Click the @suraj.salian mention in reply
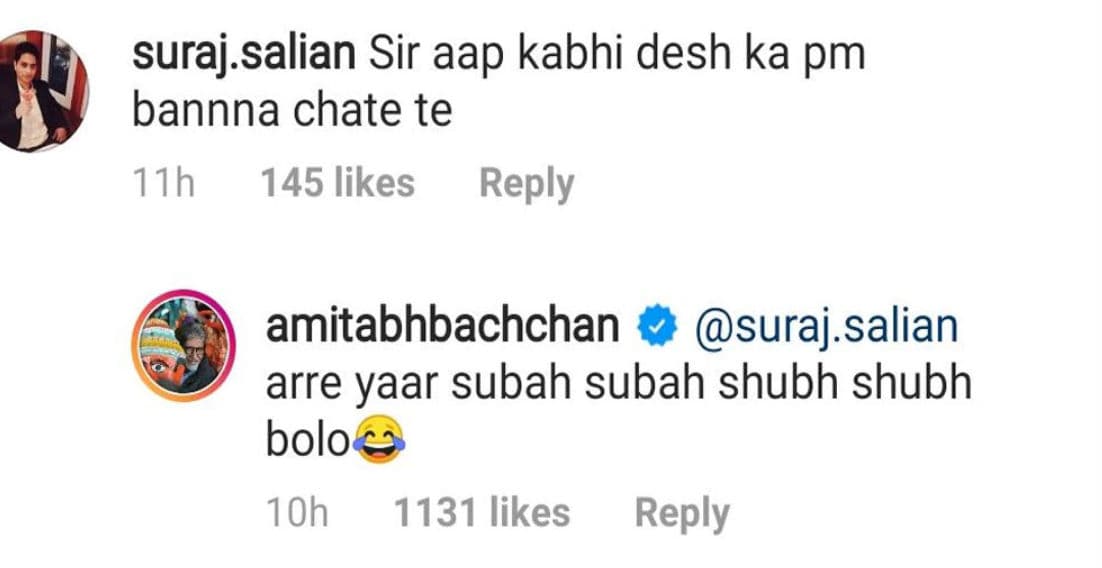1102x568 pixels. click(820, 328)
